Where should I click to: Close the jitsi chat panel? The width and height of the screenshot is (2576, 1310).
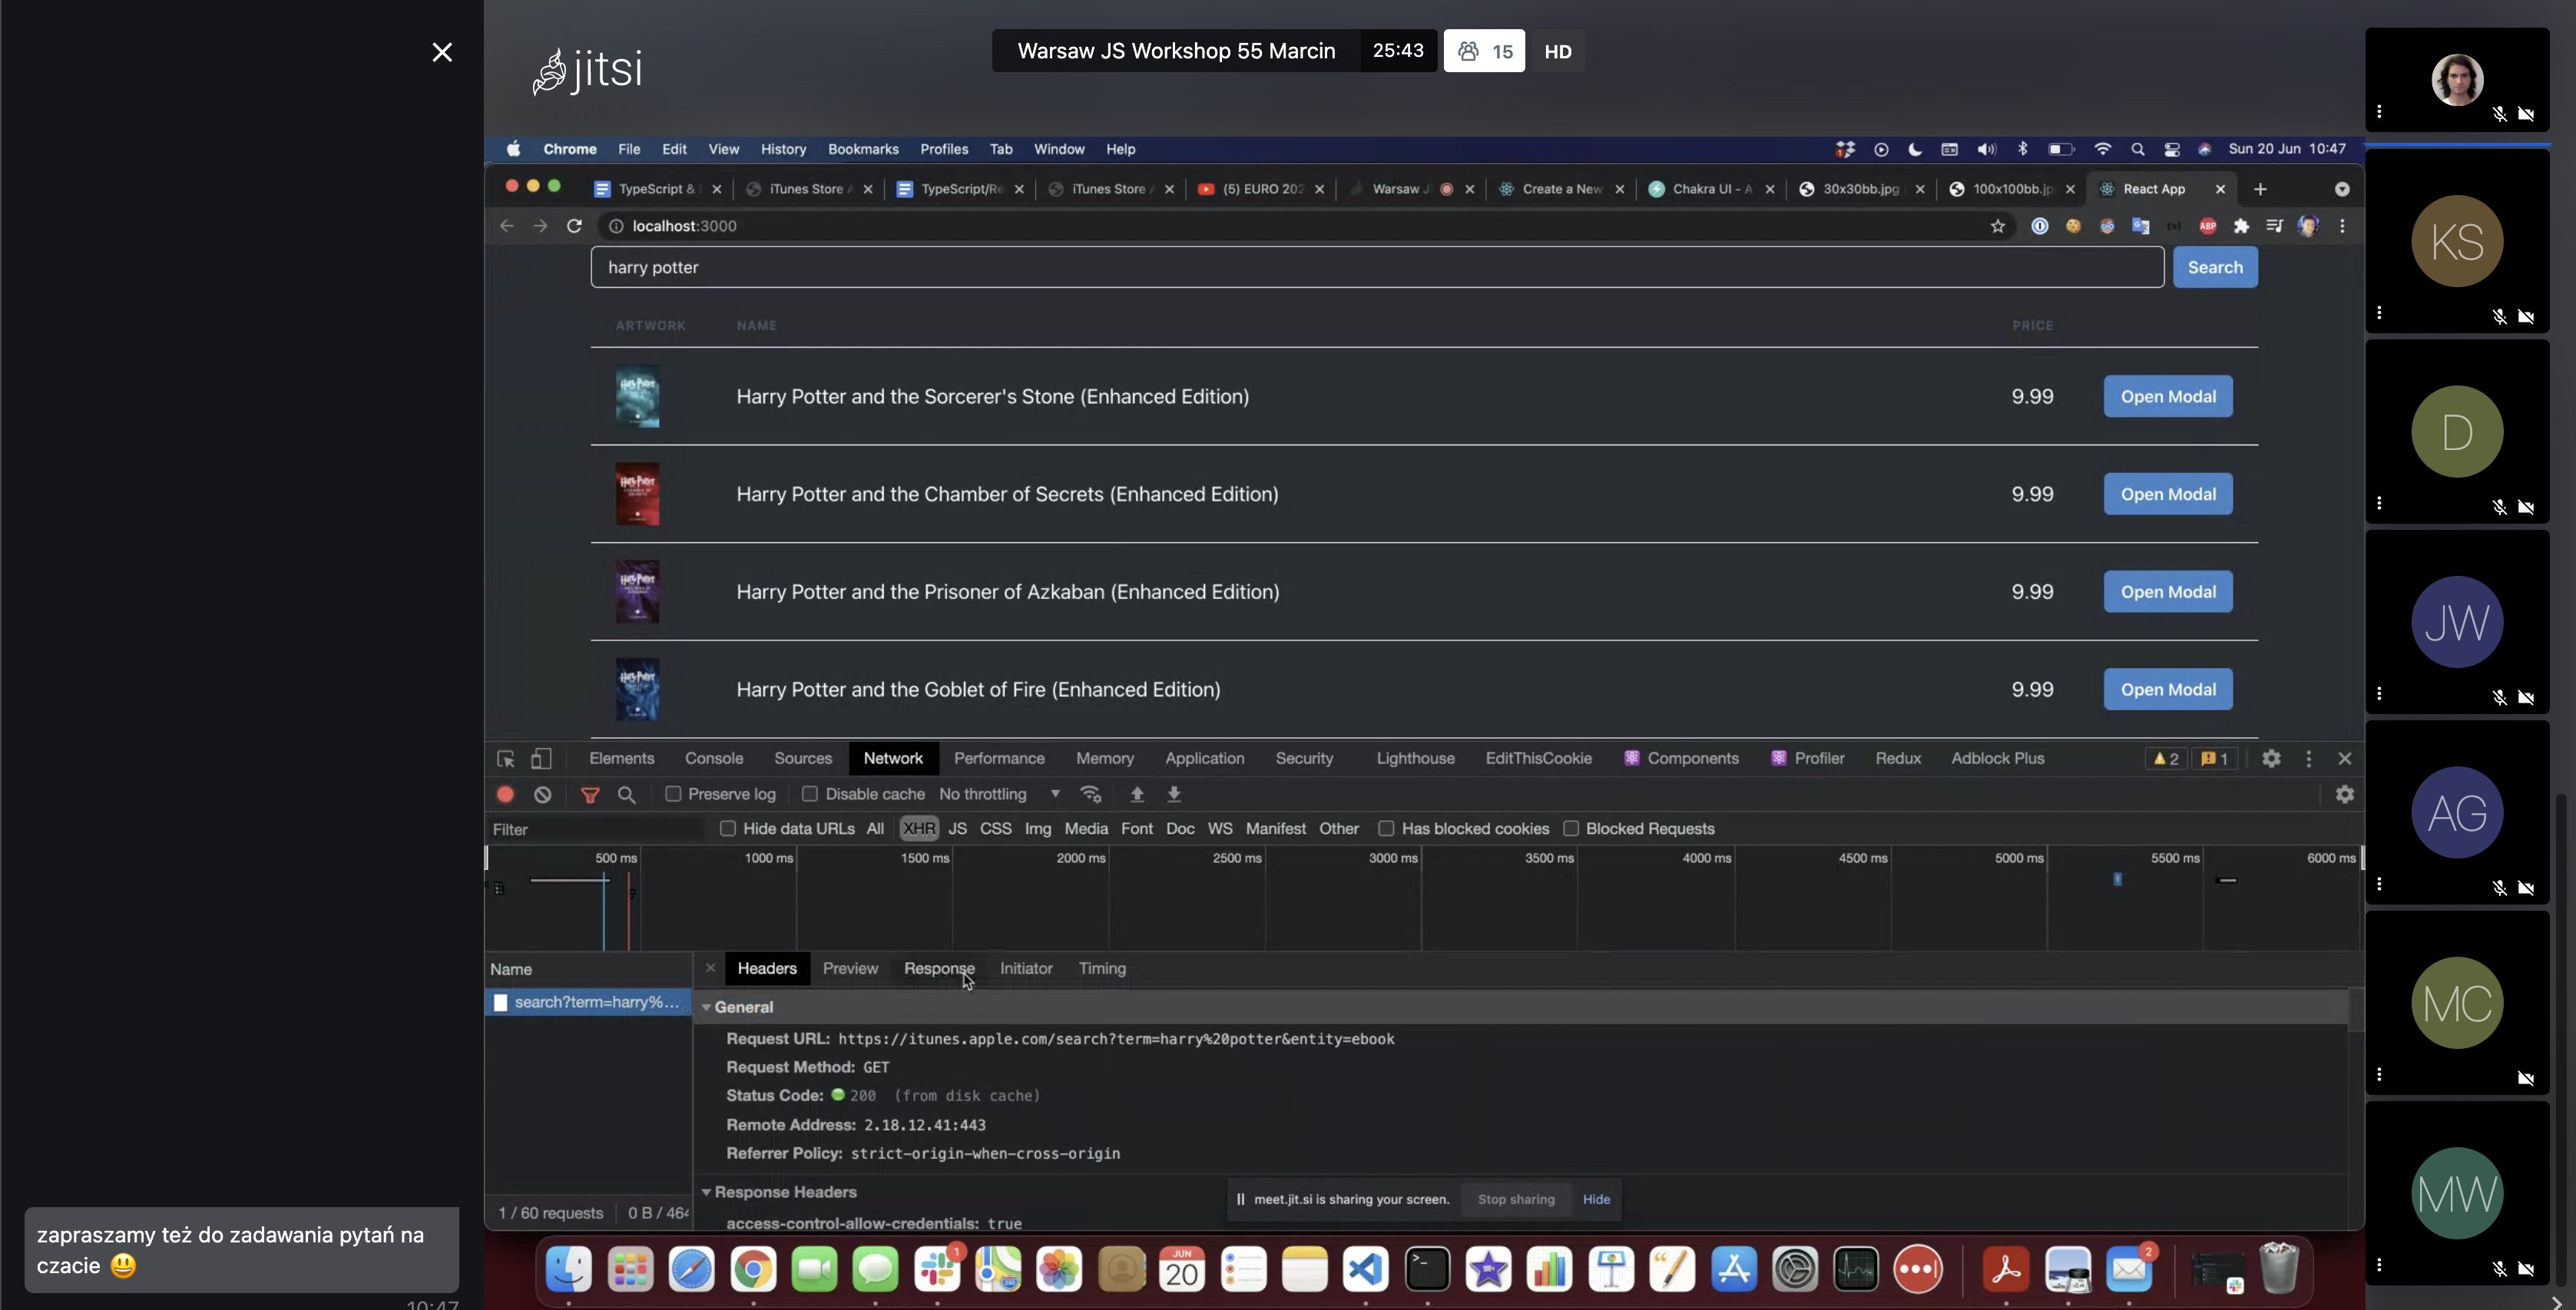point(442,52)
